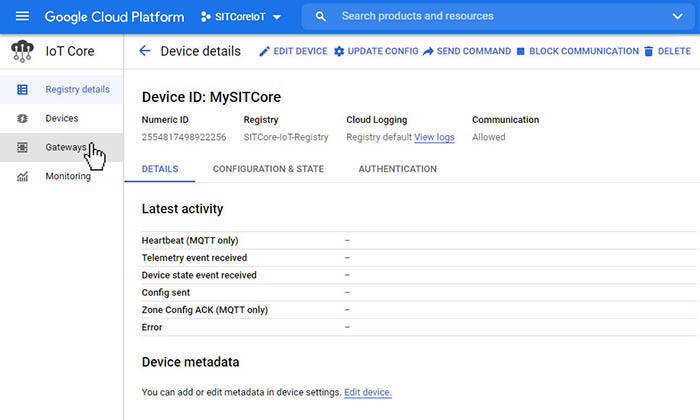
Task: Open Devices in the sidebar
Action: (x=62, y=118)
